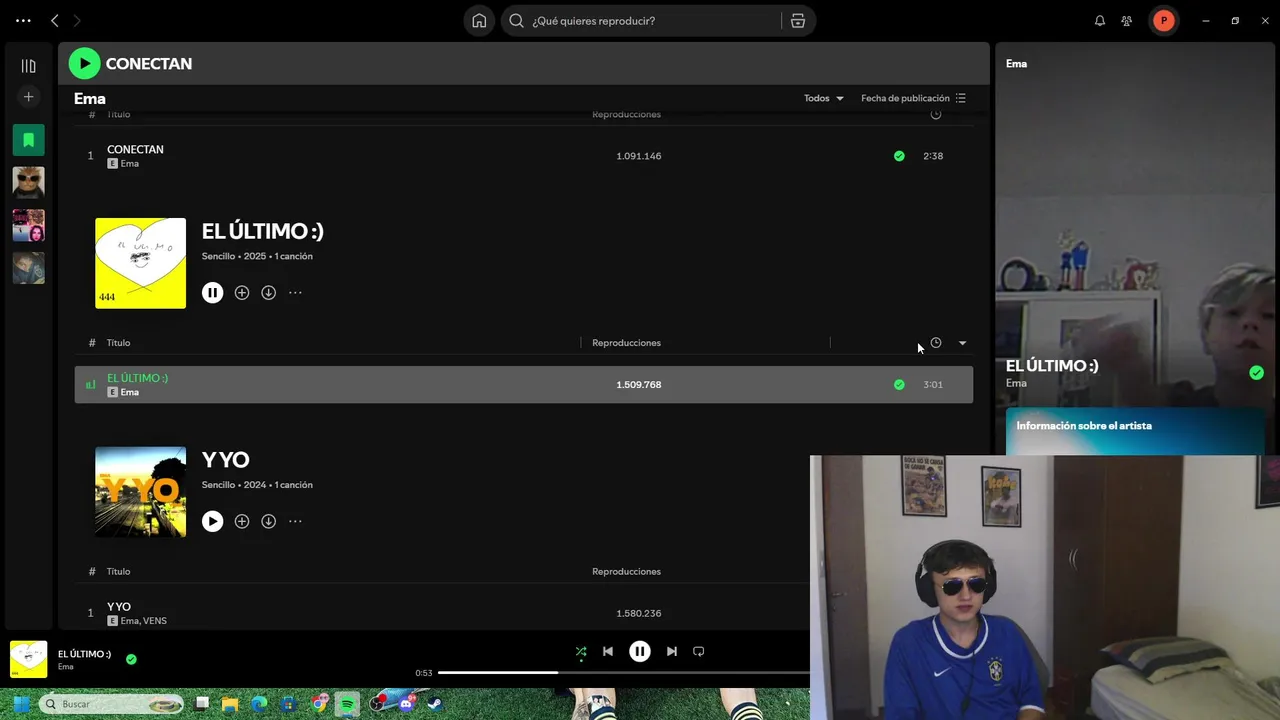Open the notifications bell
The width and height of the screenshot is (1280, 720).
pos(1100,20)
